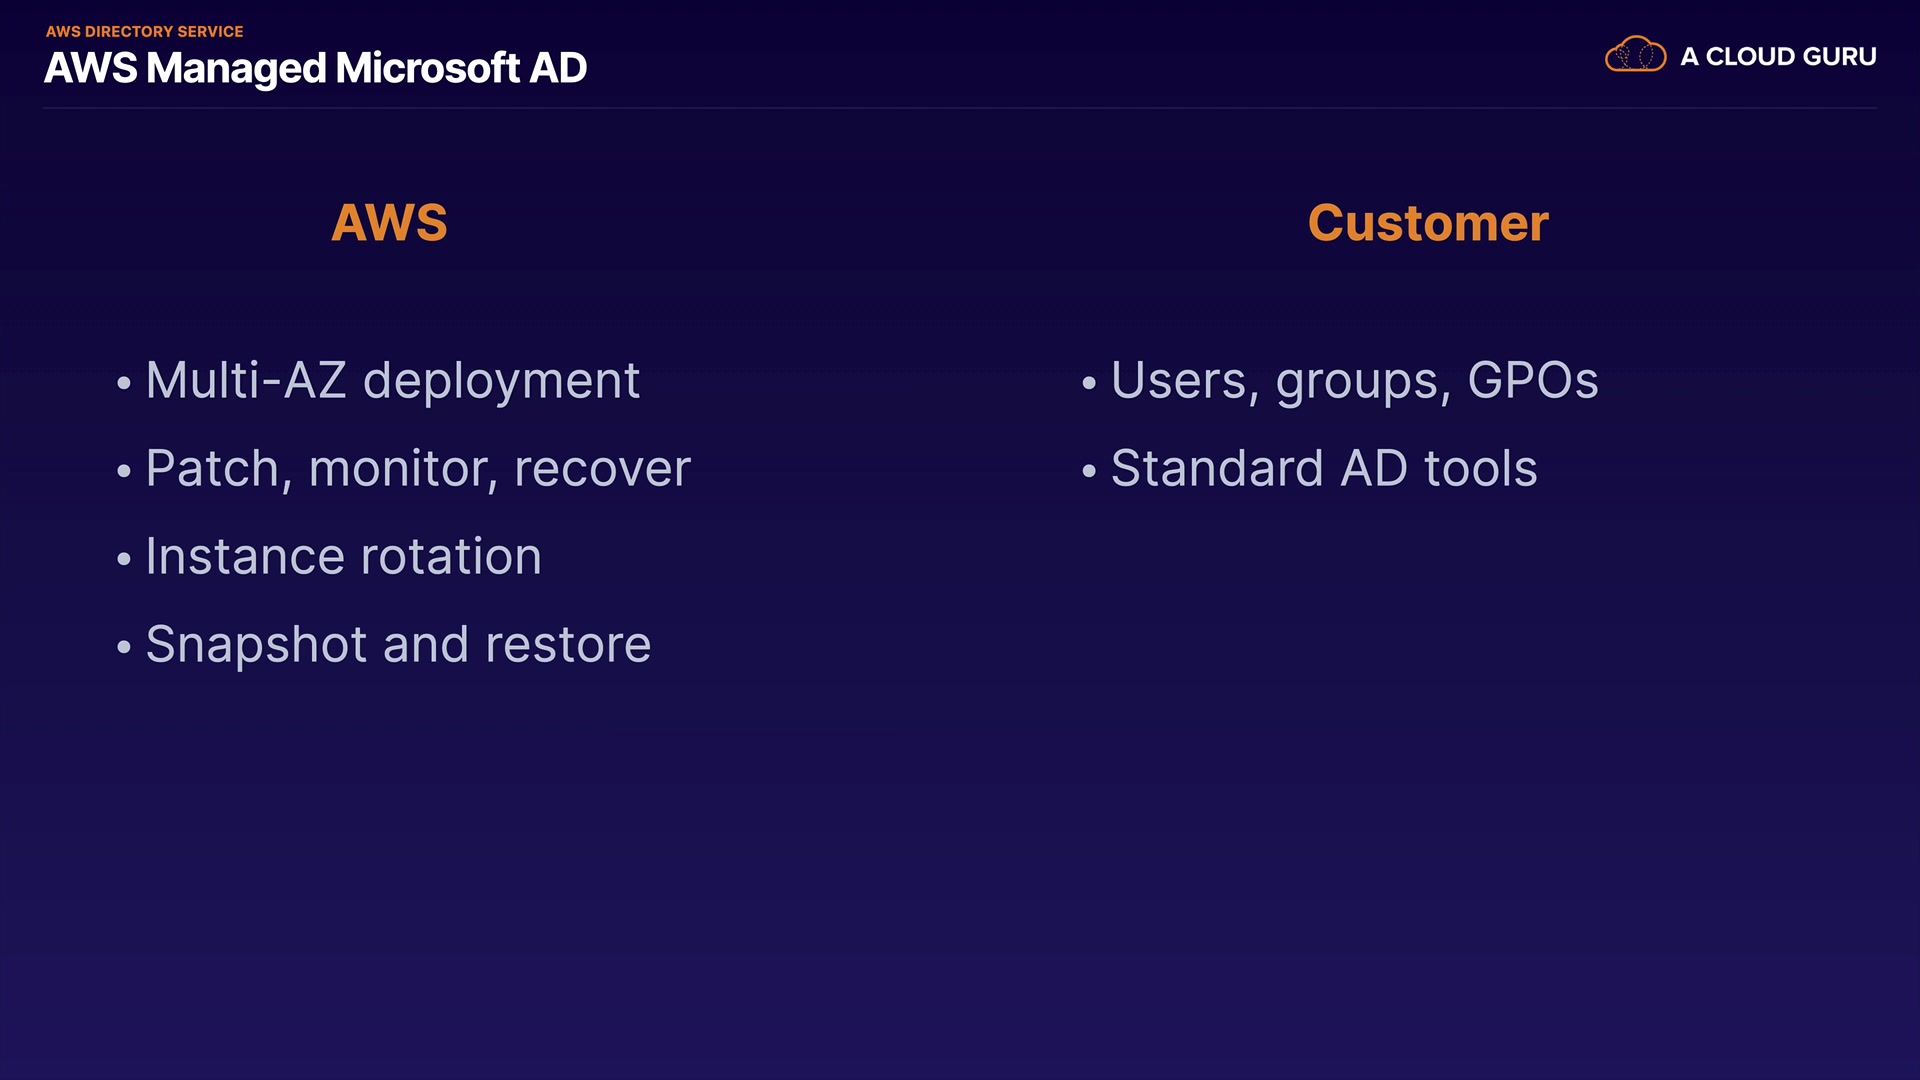Click the orange "Customer" column heading
1920x1080 pixels.
[1428, 222]
